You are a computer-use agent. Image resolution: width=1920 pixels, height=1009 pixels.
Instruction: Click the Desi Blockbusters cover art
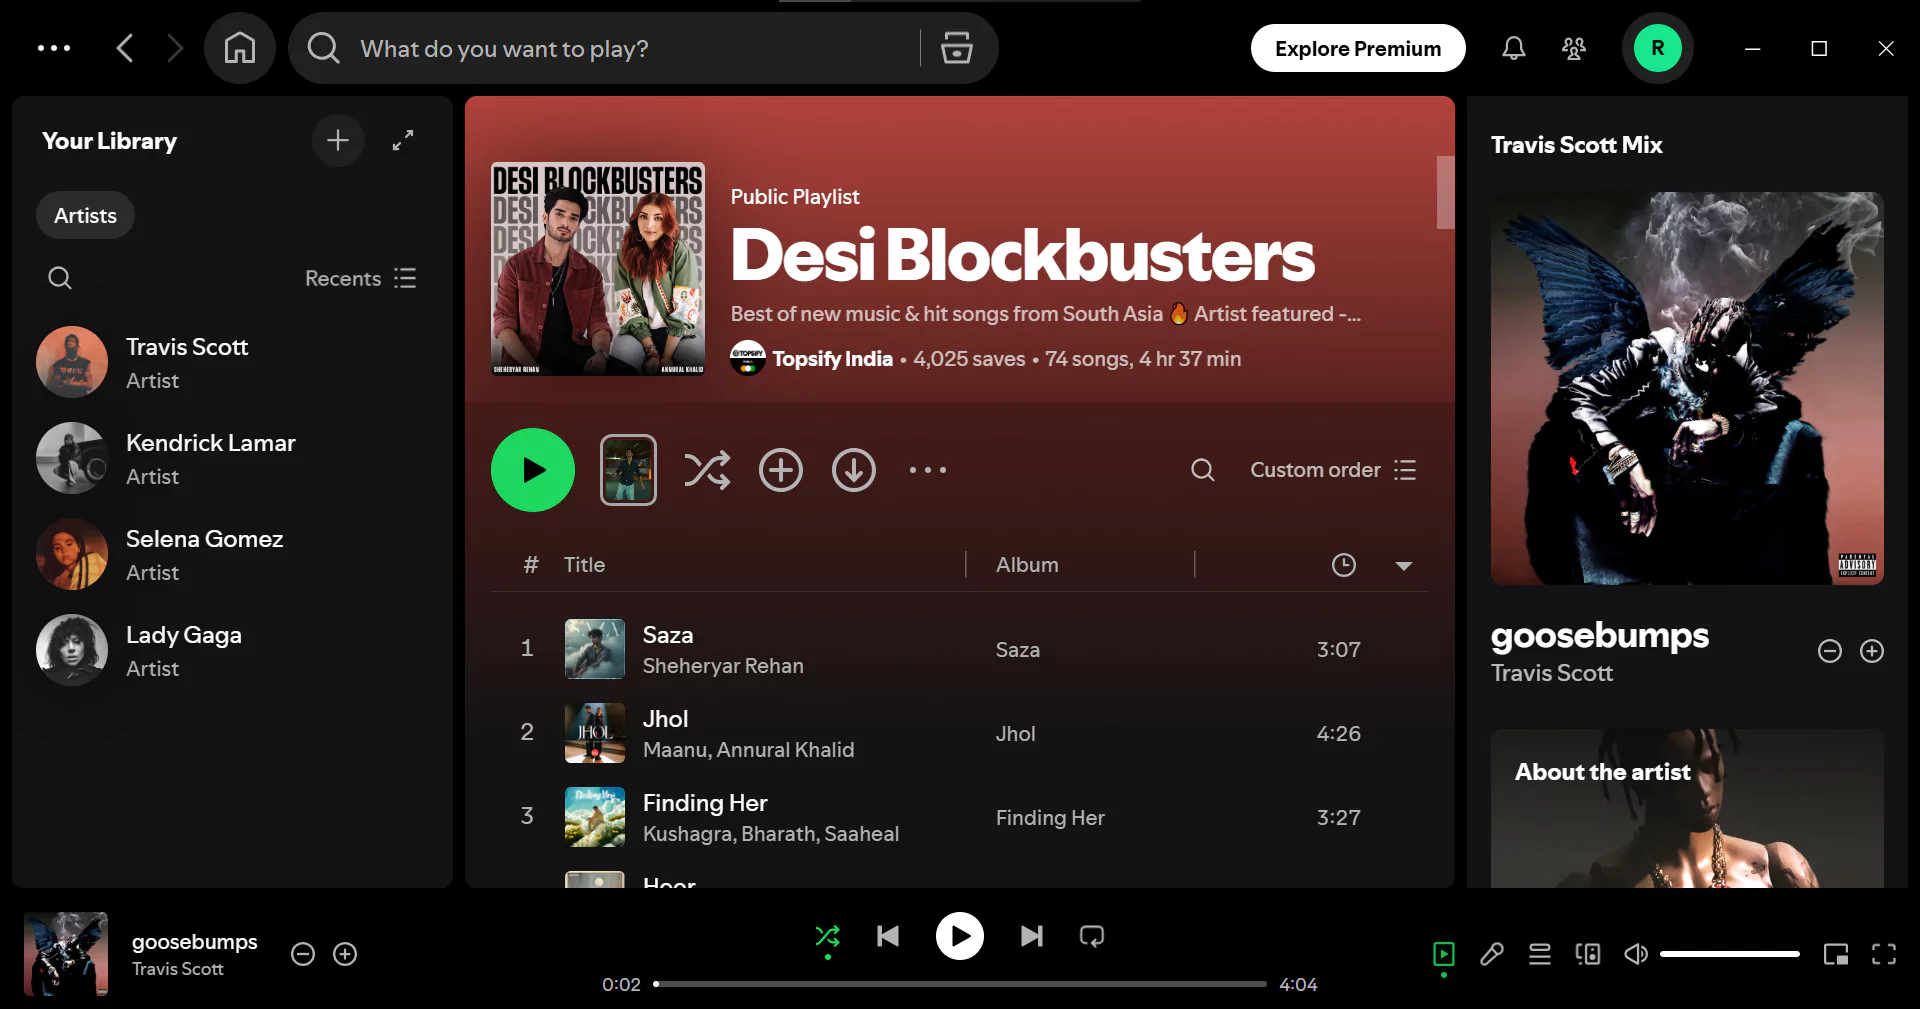click(x=598, y=269)
